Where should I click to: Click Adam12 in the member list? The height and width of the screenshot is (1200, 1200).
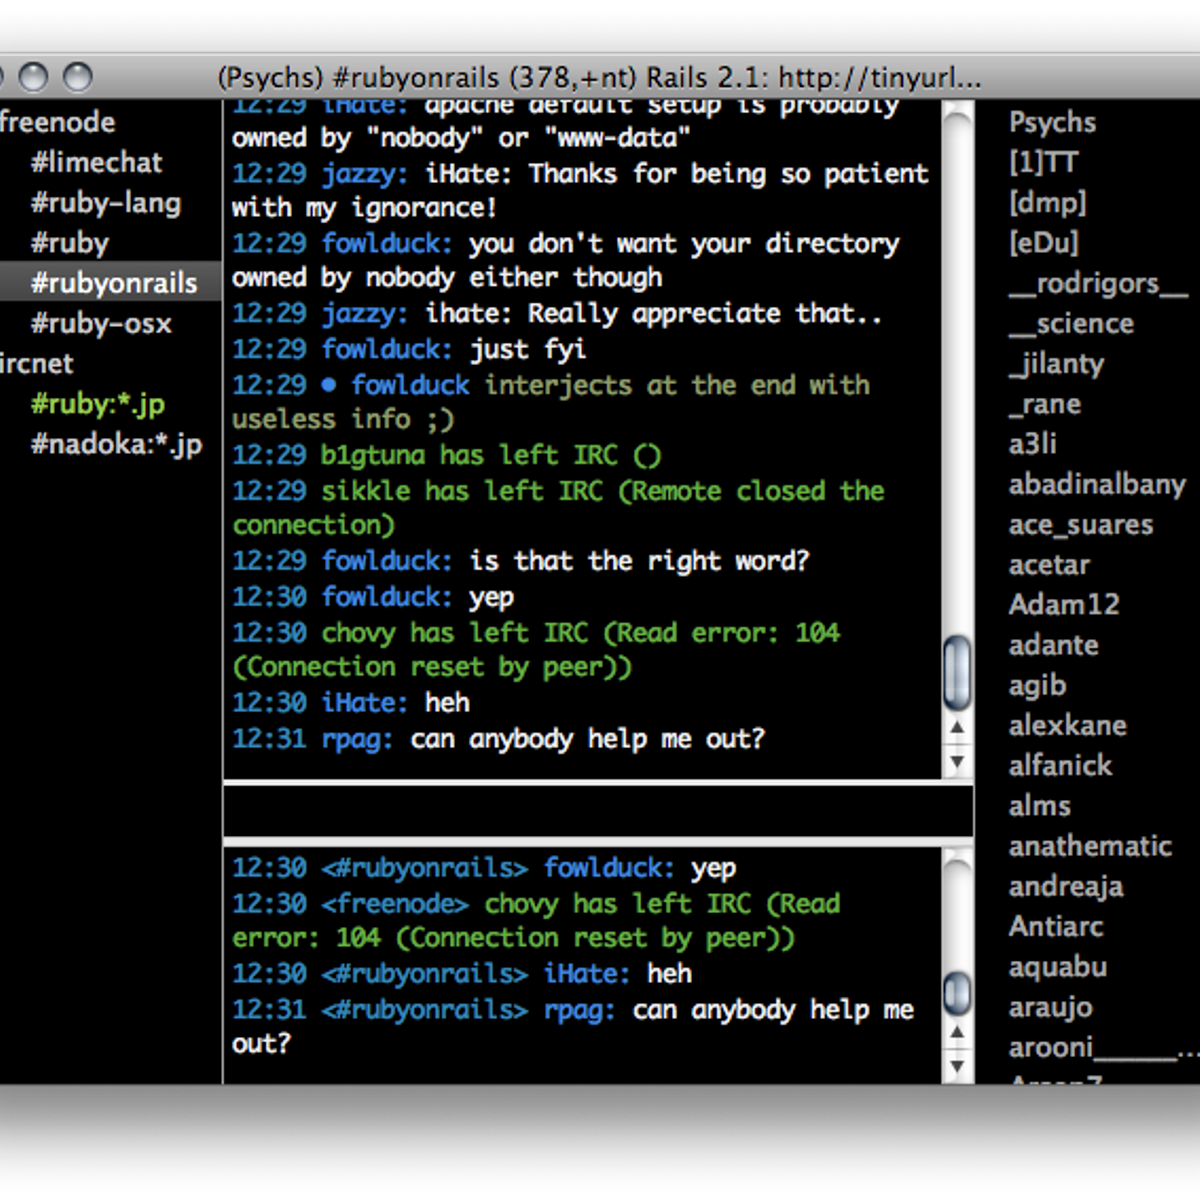[x=1064, y=604]
